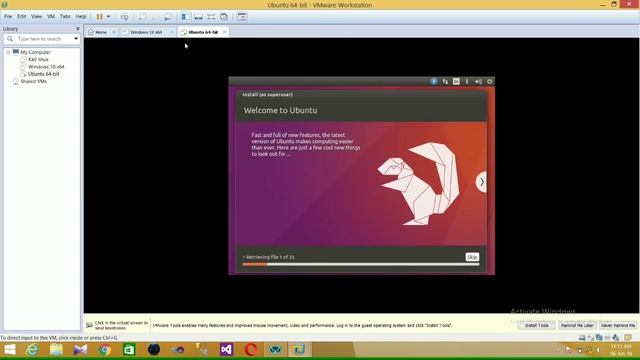This screenshot has height=360, width=640.
Task: Open Ubuntu network indicator
Action: [445, 81]
